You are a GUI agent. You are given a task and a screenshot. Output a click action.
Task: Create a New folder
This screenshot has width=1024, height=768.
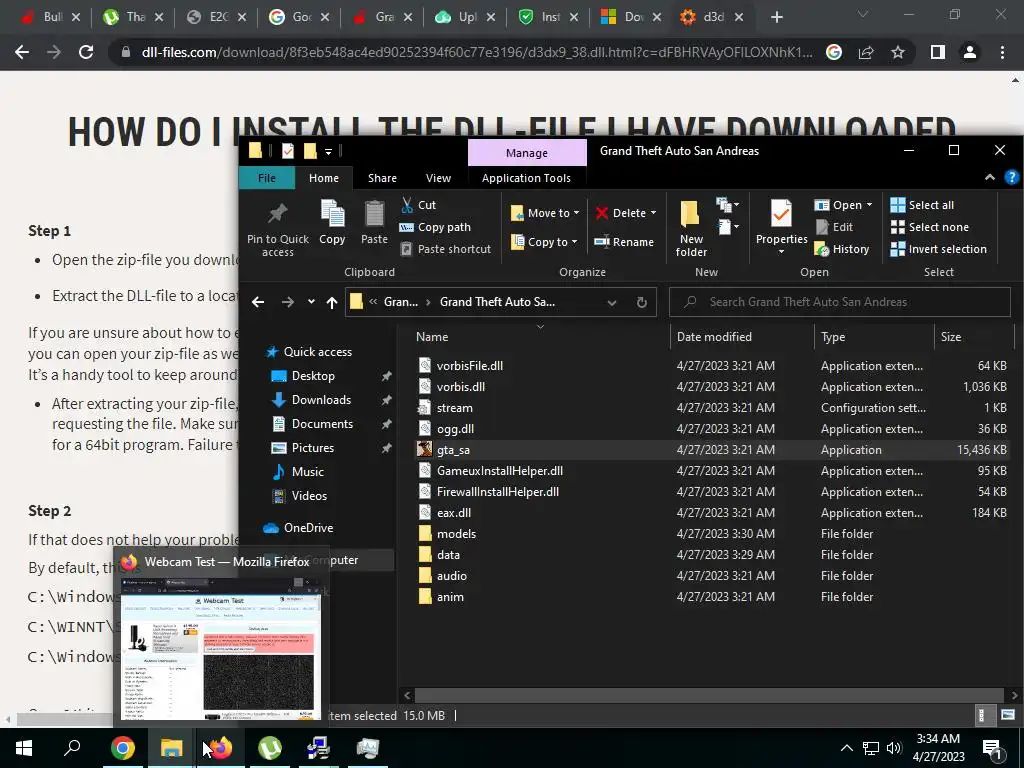pyautogui.click(x=691, y=229)
